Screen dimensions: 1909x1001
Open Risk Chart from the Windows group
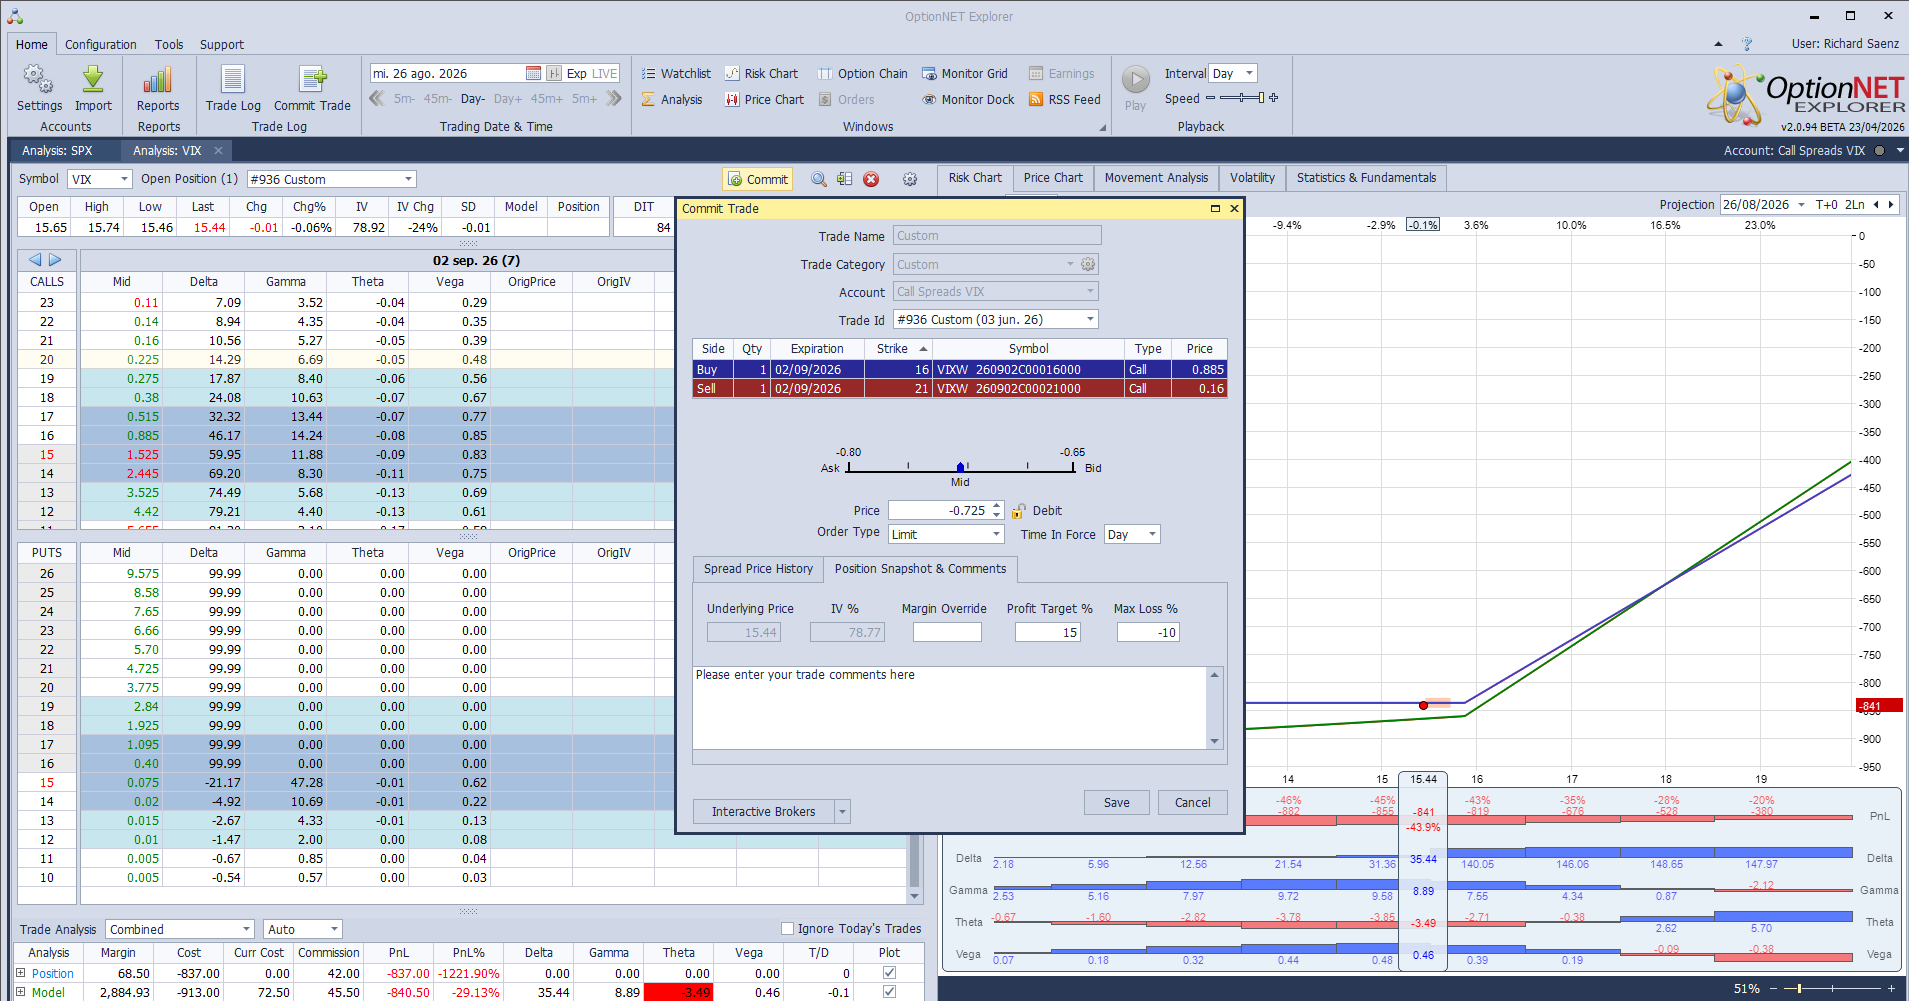click(x=761, y=73)
